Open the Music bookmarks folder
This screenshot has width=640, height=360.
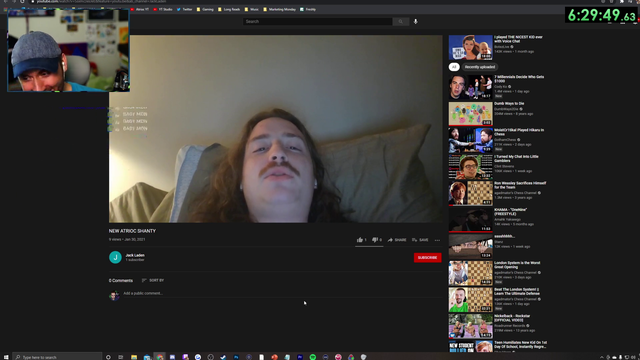click(252, 9)
